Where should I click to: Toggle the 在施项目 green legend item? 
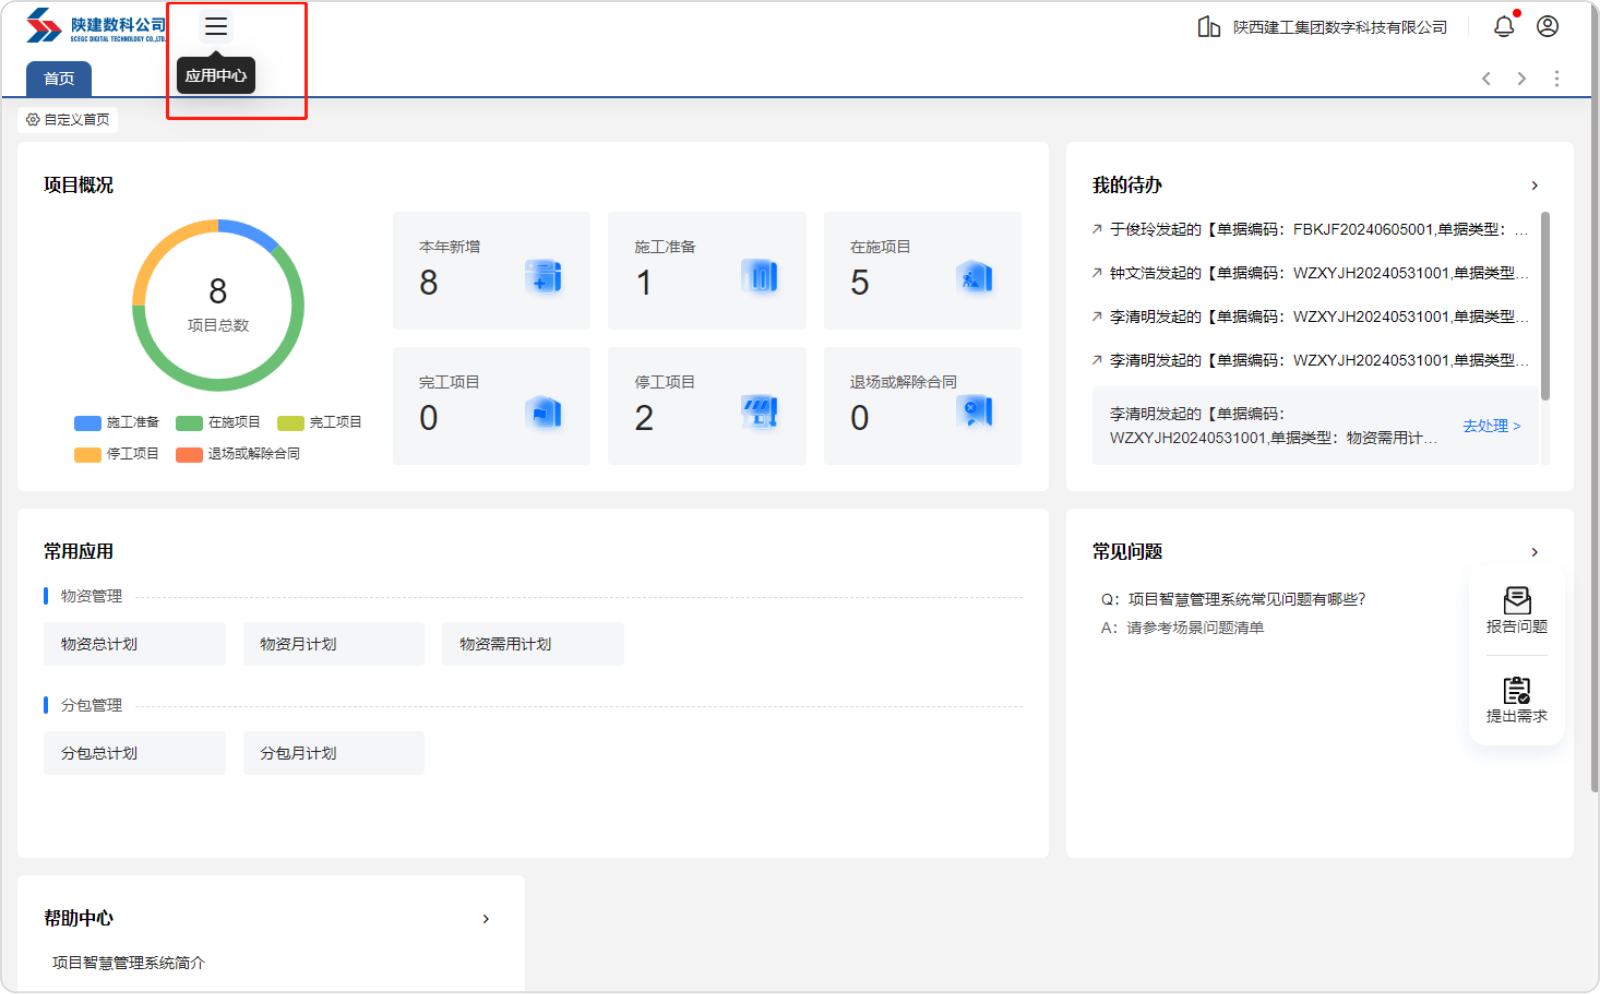pyautogui.click(x=219, y=423)
